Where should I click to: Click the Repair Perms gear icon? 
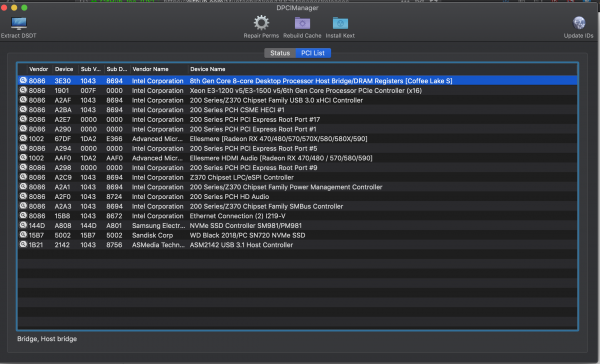point(261,23)
